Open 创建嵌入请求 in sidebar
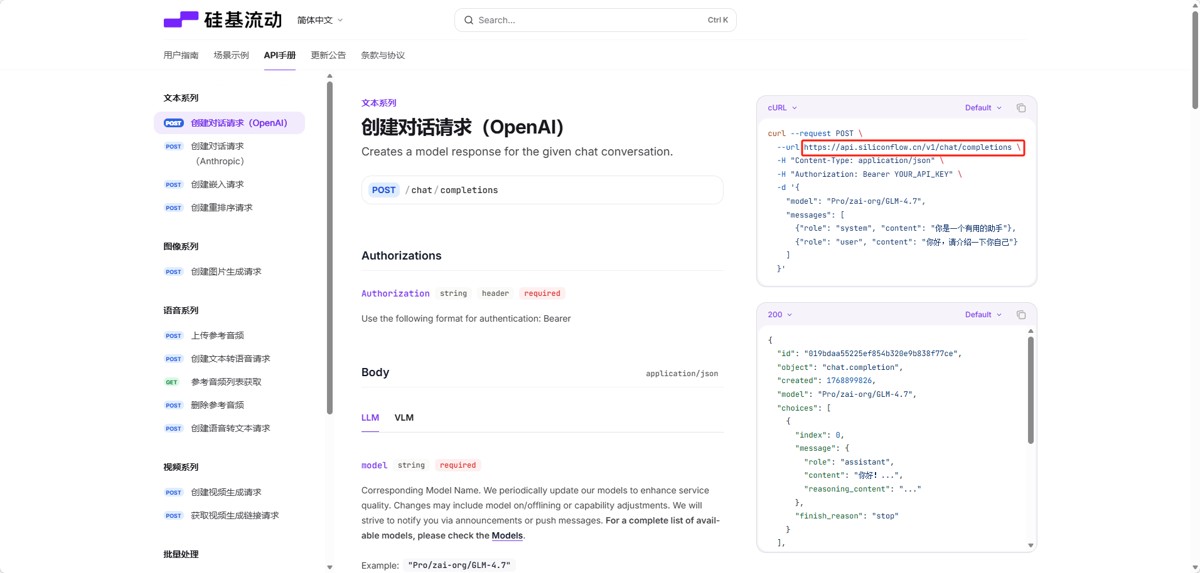 pos(229,184)
